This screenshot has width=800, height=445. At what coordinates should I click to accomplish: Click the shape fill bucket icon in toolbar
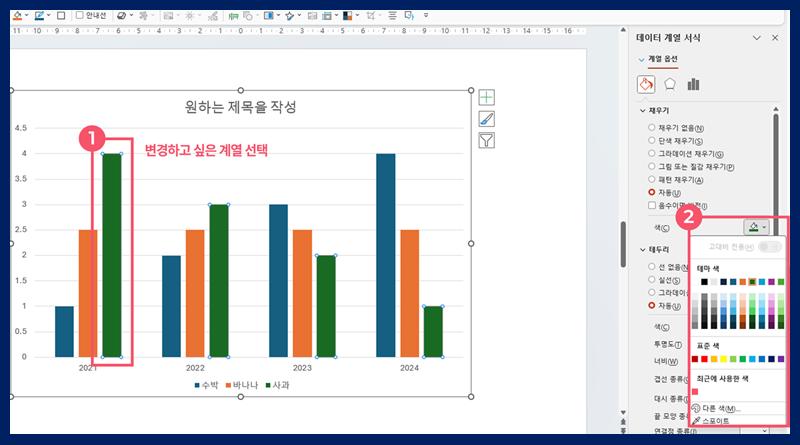[17, 16]
